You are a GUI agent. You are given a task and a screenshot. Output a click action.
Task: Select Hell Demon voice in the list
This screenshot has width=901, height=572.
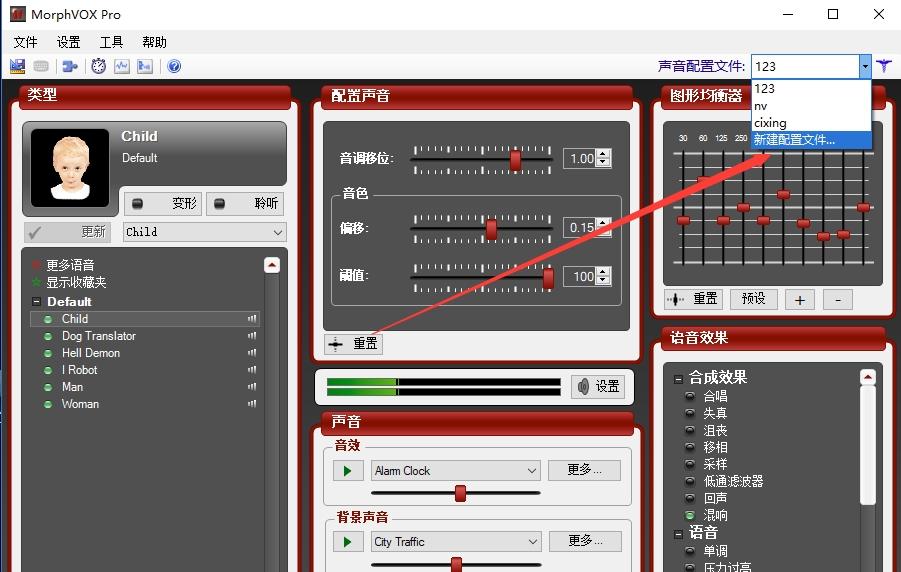coord(90,353)
